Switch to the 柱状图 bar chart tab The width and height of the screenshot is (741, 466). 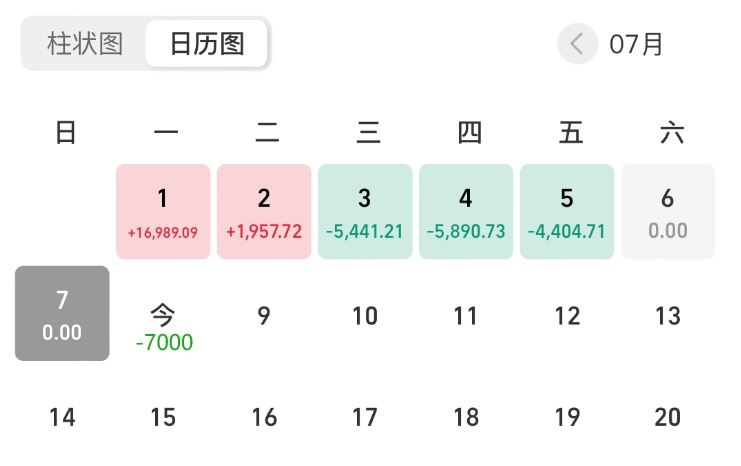click(x=85, y=44)
